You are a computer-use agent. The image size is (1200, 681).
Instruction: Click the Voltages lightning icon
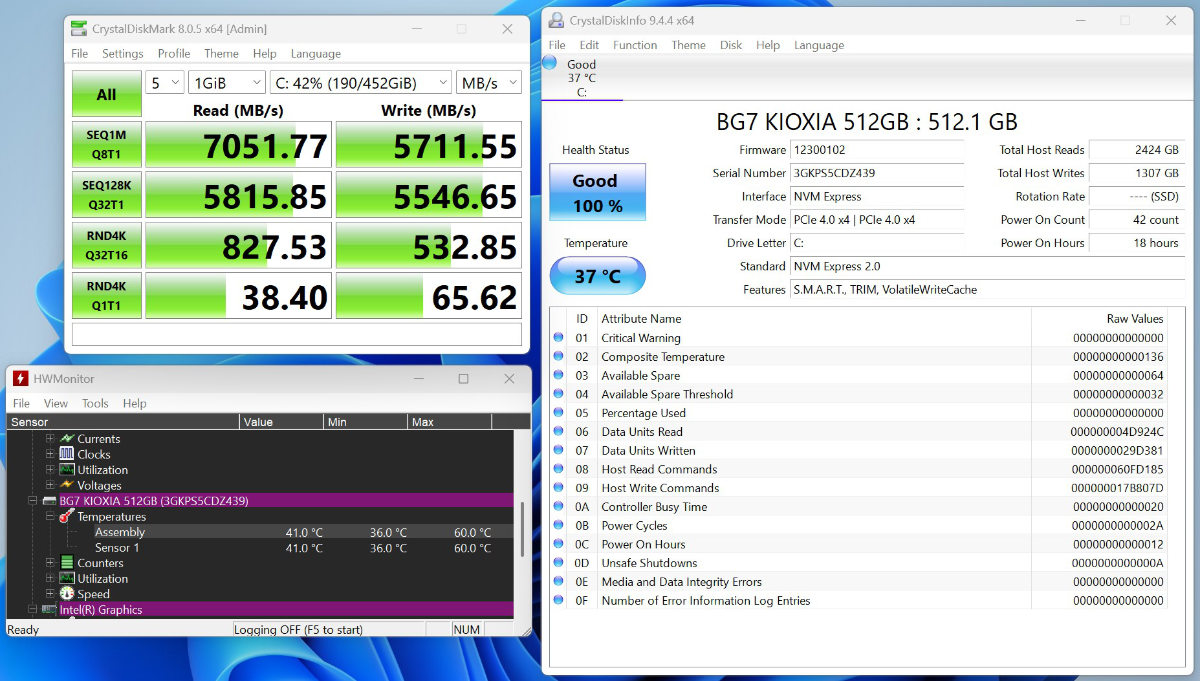point(67,485)
